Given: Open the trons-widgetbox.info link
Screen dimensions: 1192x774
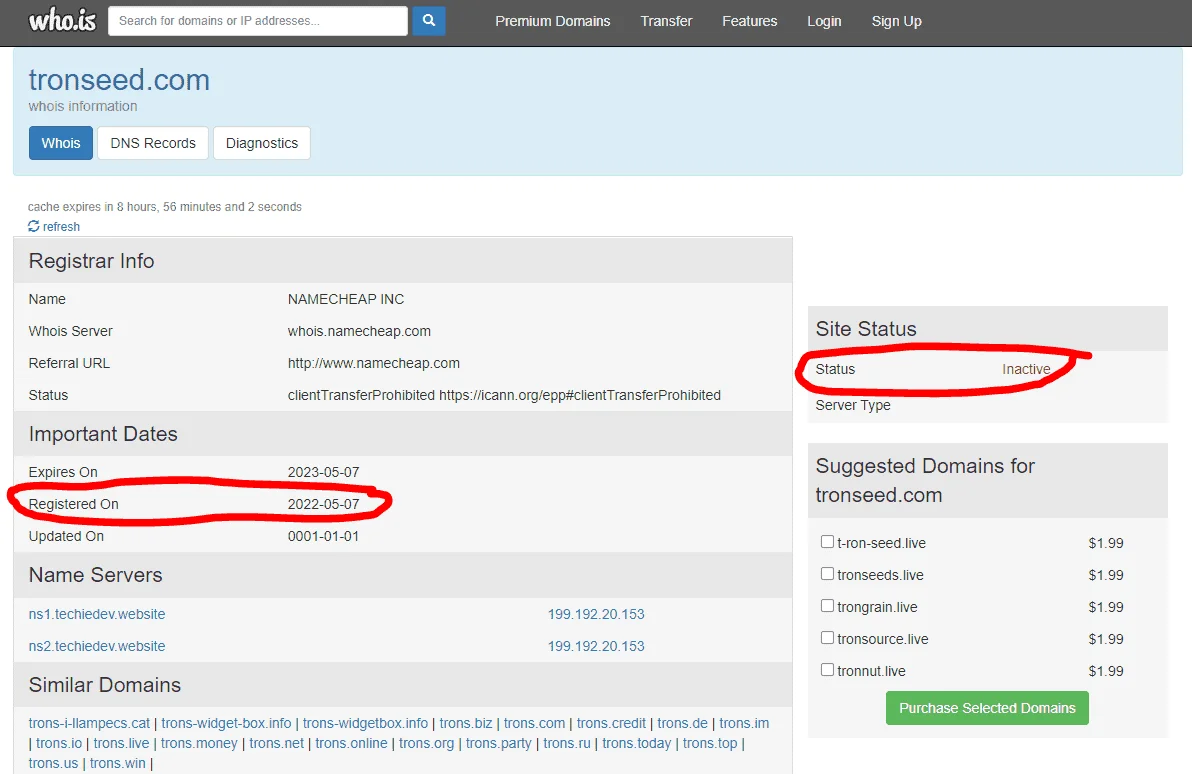Looking at the screenshot, I should tap(365, 723).
